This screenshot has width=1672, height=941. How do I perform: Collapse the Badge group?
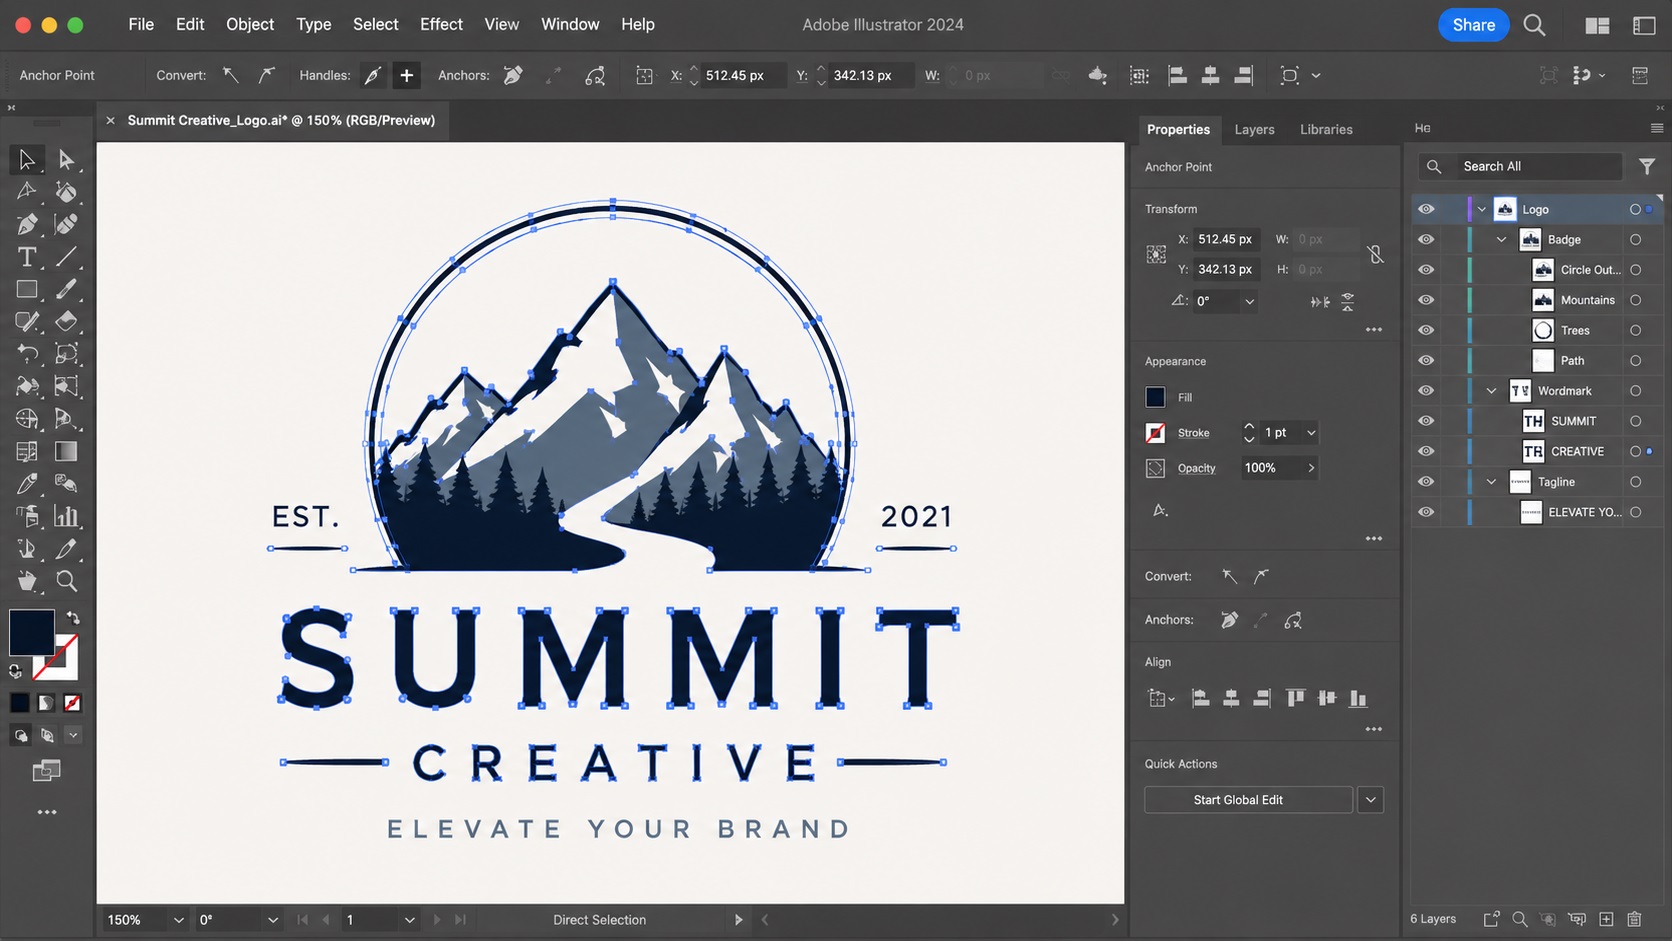(x=1501, y=239)
